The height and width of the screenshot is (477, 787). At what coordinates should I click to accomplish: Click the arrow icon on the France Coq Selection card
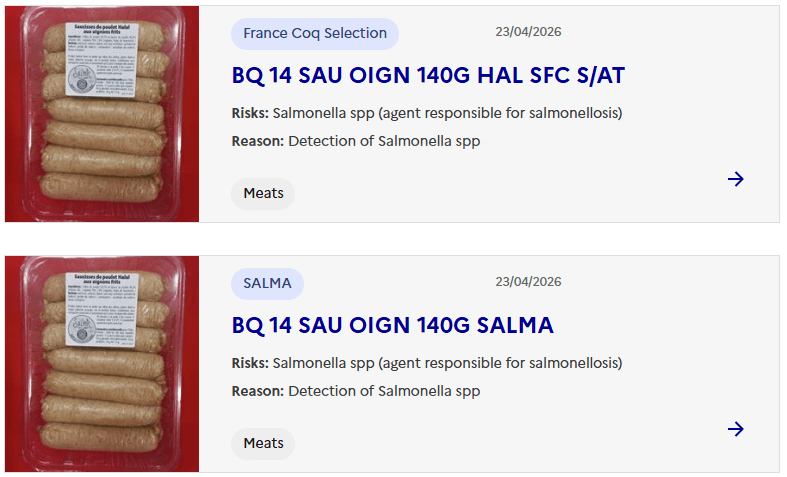736,179
